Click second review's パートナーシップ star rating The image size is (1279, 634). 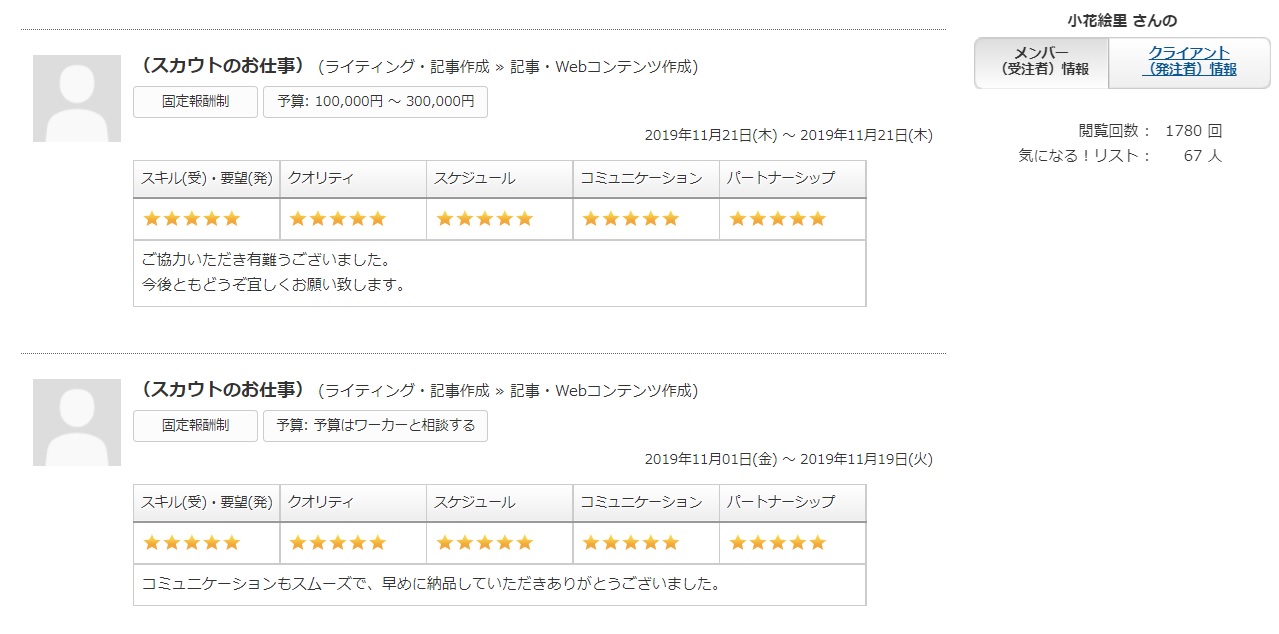click(x=778, y=543)
